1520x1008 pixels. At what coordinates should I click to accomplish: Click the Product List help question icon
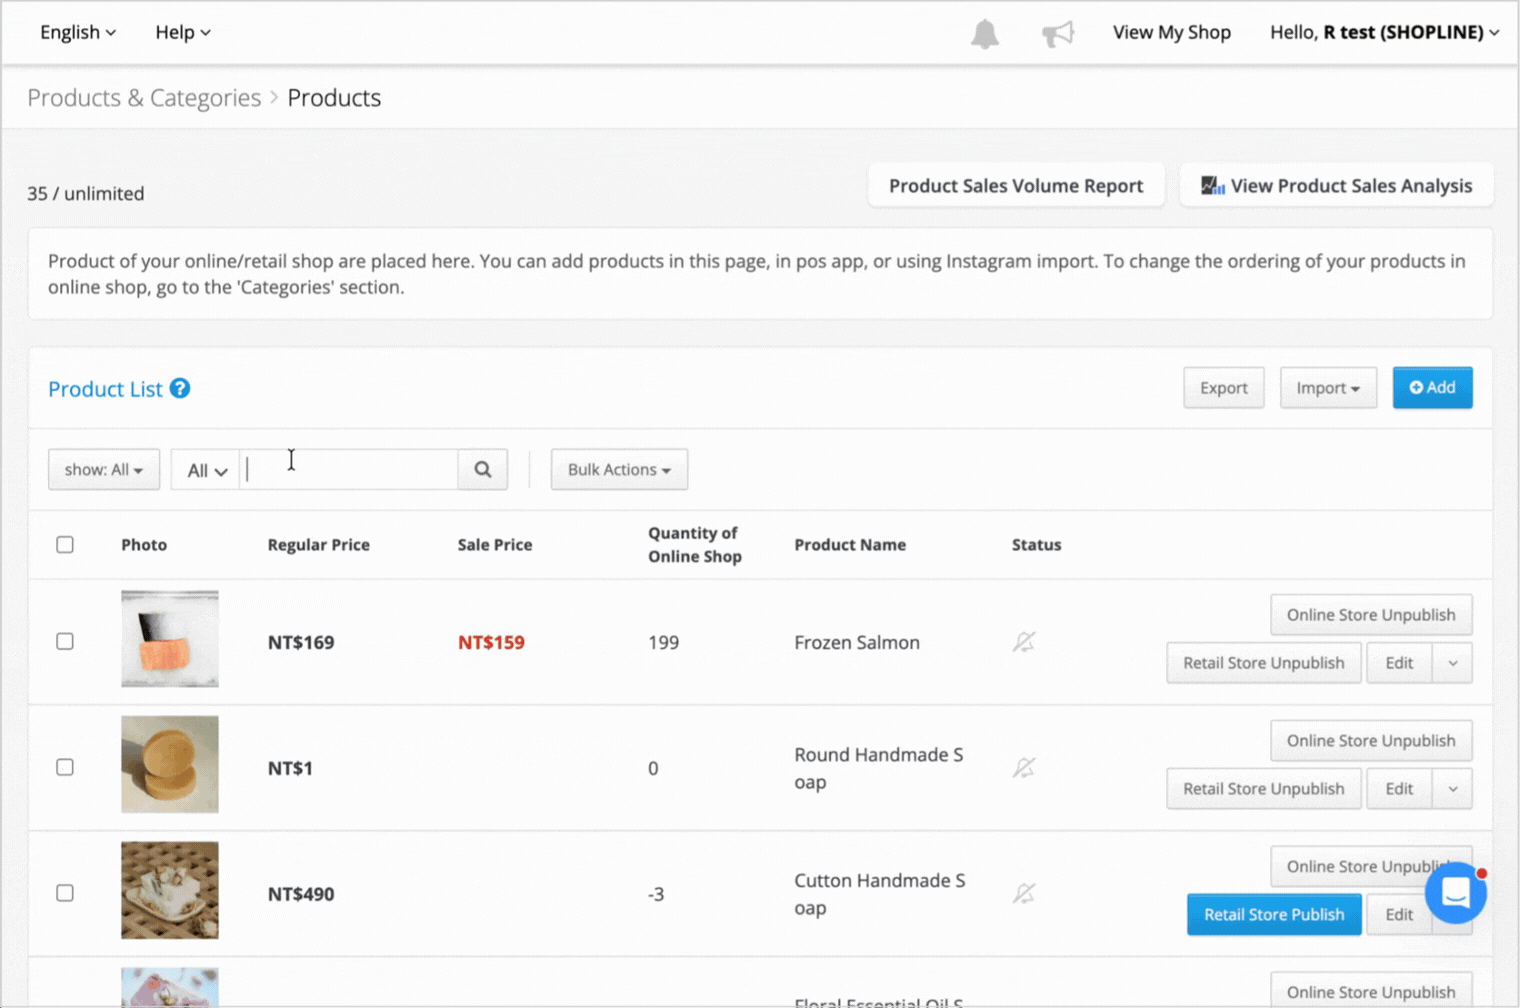[180, 388]
